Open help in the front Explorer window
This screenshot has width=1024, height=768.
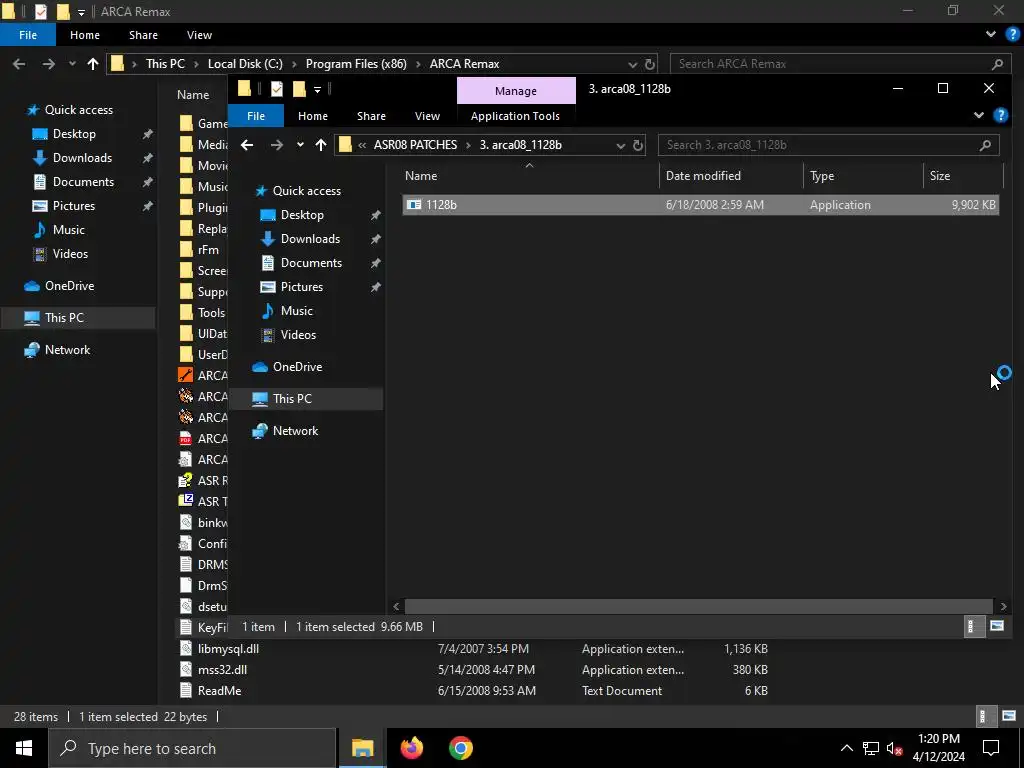point(1000,116)
